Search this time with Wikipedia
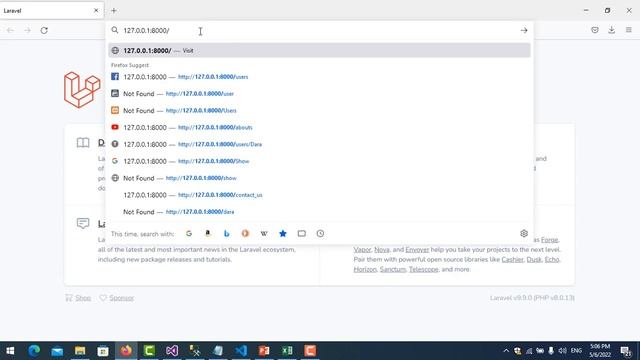 point(264,233)
